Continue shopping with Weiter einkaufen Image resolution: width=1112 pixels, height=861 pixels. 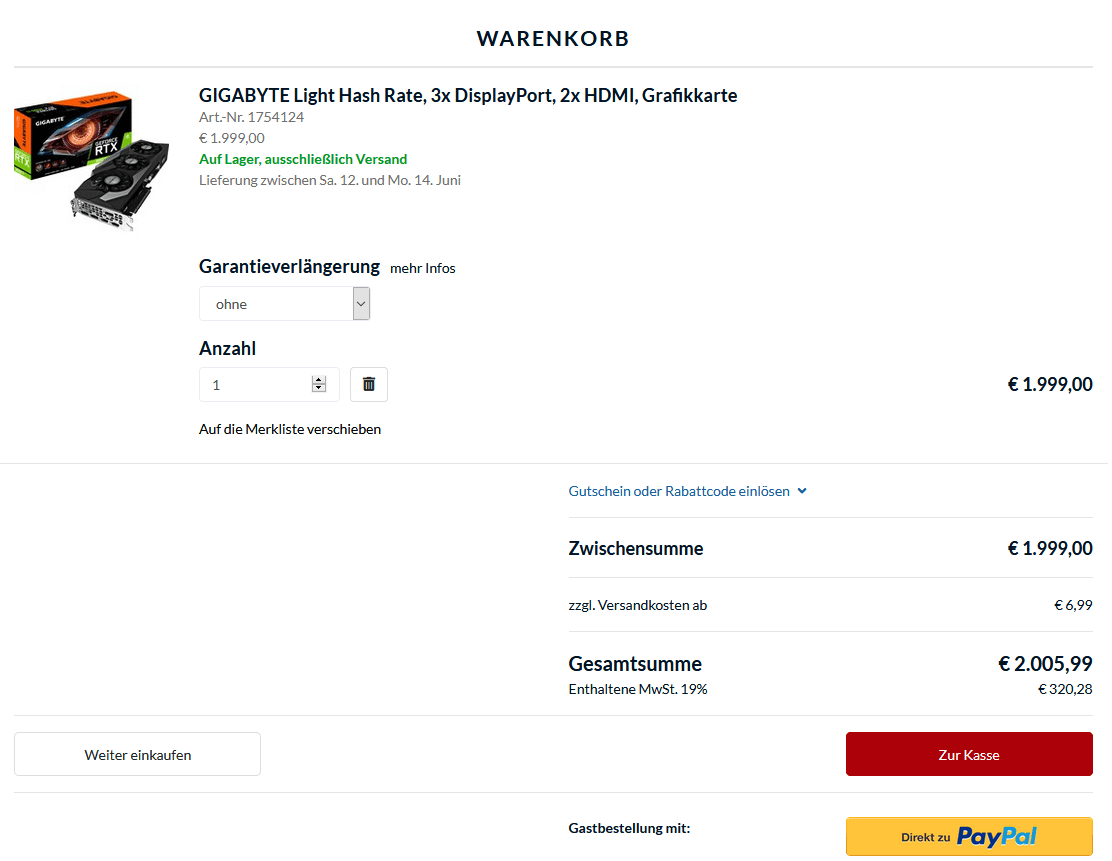pyautogui.click(x=138, y=755)
